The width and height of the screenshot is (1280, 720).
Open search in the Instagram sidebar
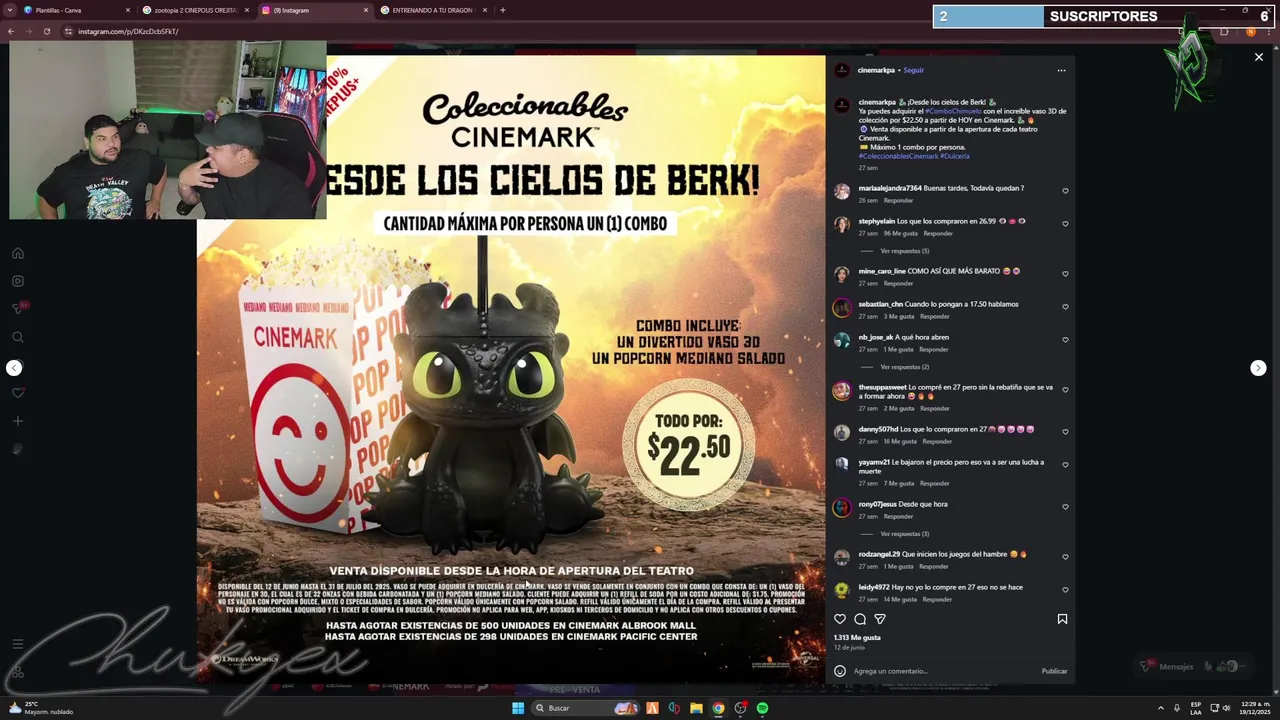(17, 337)
